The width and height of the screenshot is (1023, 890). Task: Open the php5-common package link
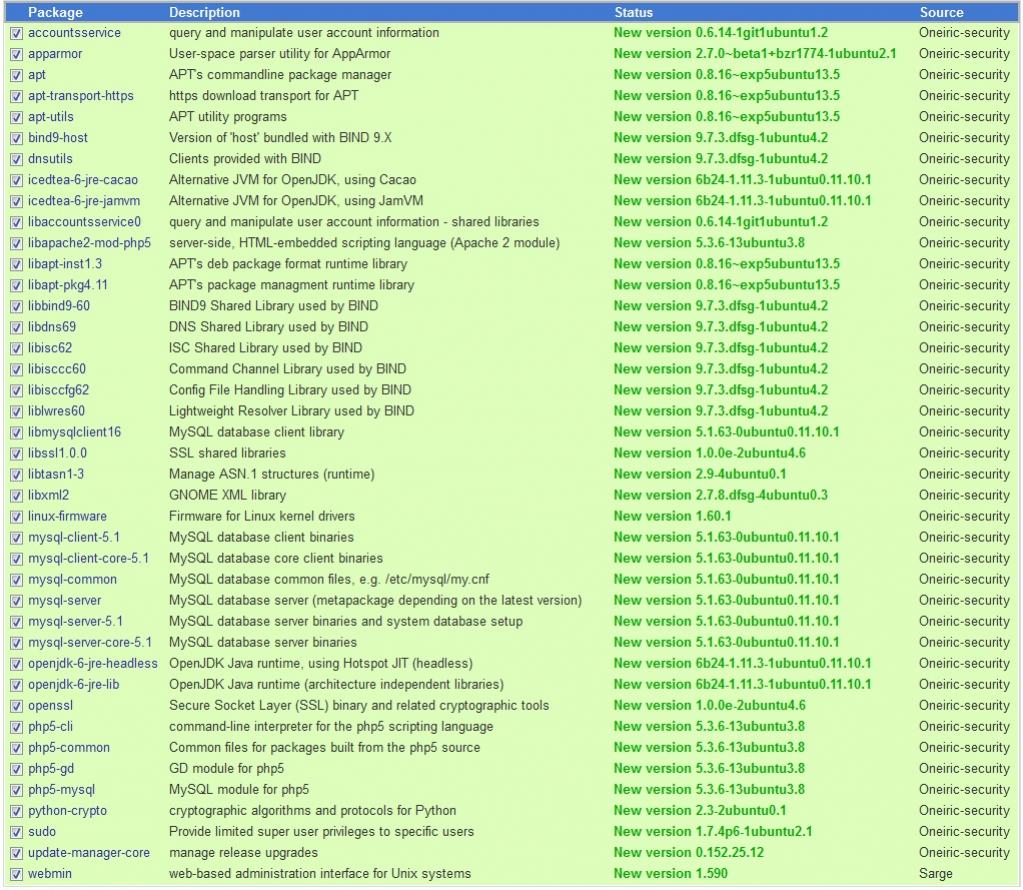[69, 748]
